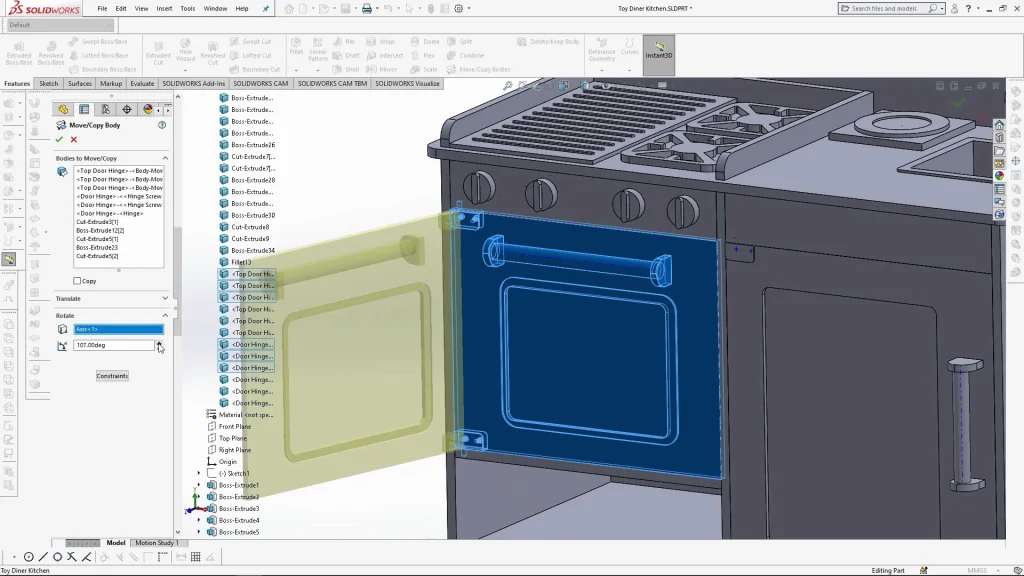Cancel Move/Copy Body with red X

[x=74, y=140]
